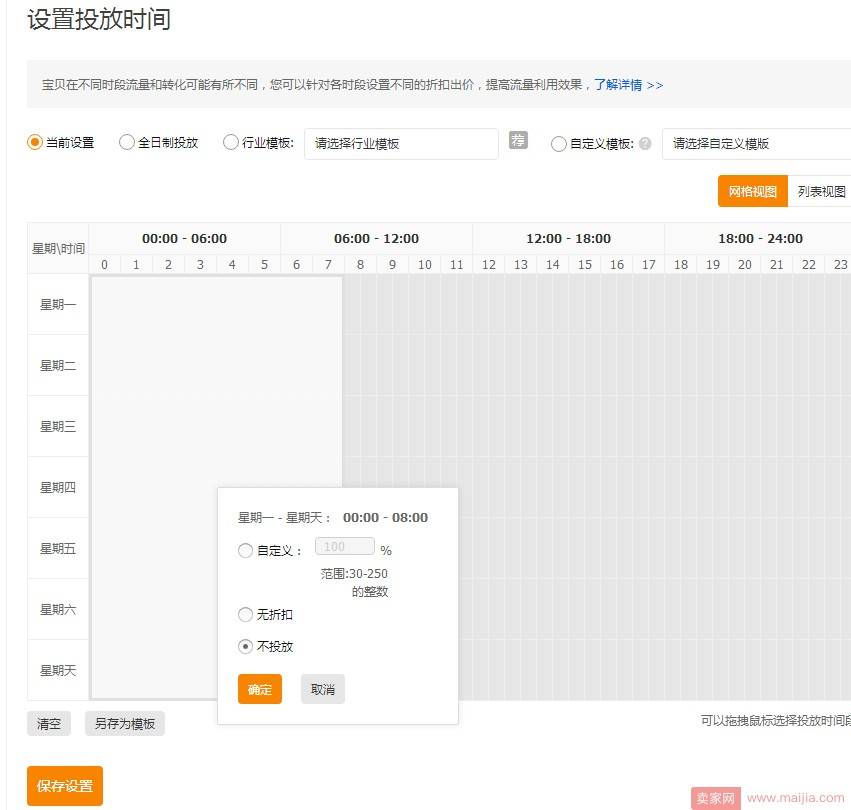Click the 范围:30-250 hint text

[354, 573]
